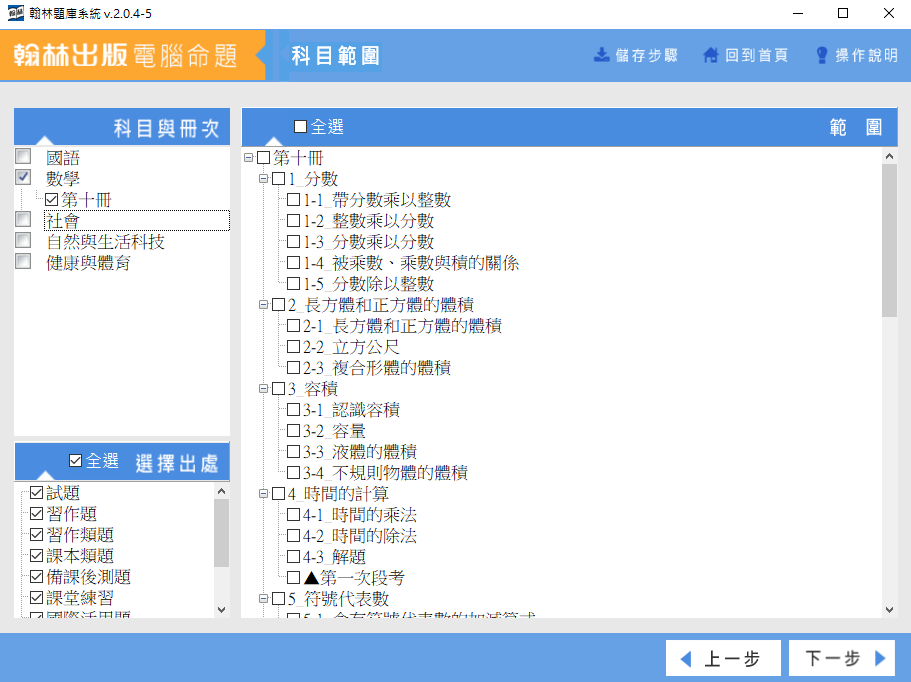Collapse the 第十冊 root tree node
This screenshot has height=682, width=911.
click(x=248, y=158)
